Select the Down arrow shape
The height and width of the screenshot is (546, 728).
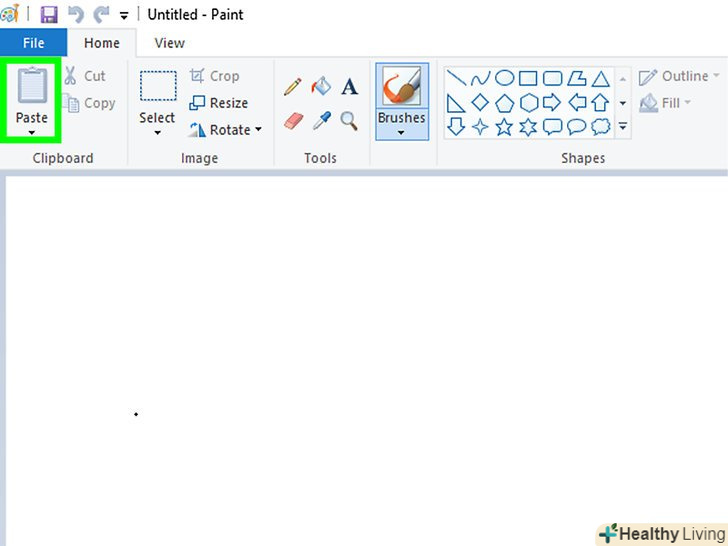[456, 126]
